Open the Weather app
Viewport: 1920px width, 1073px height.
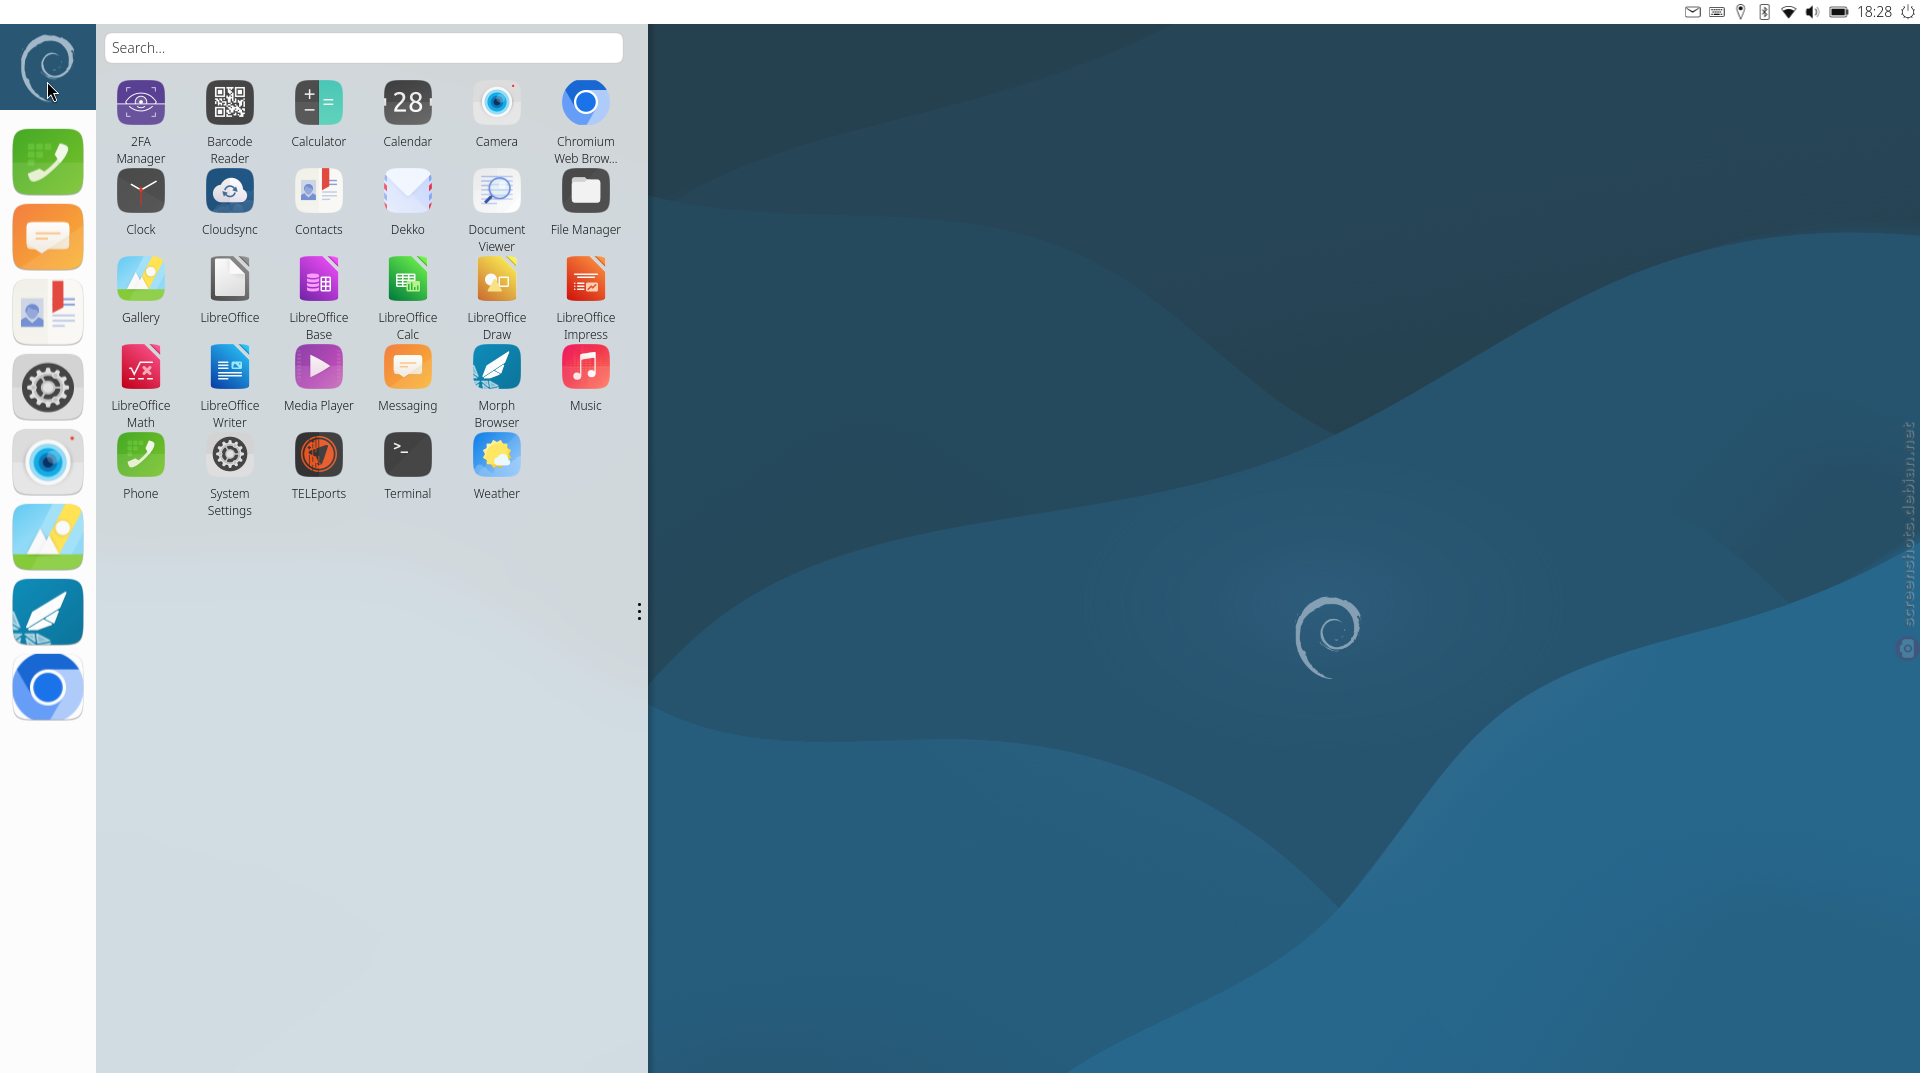click(x=497, y=455)
